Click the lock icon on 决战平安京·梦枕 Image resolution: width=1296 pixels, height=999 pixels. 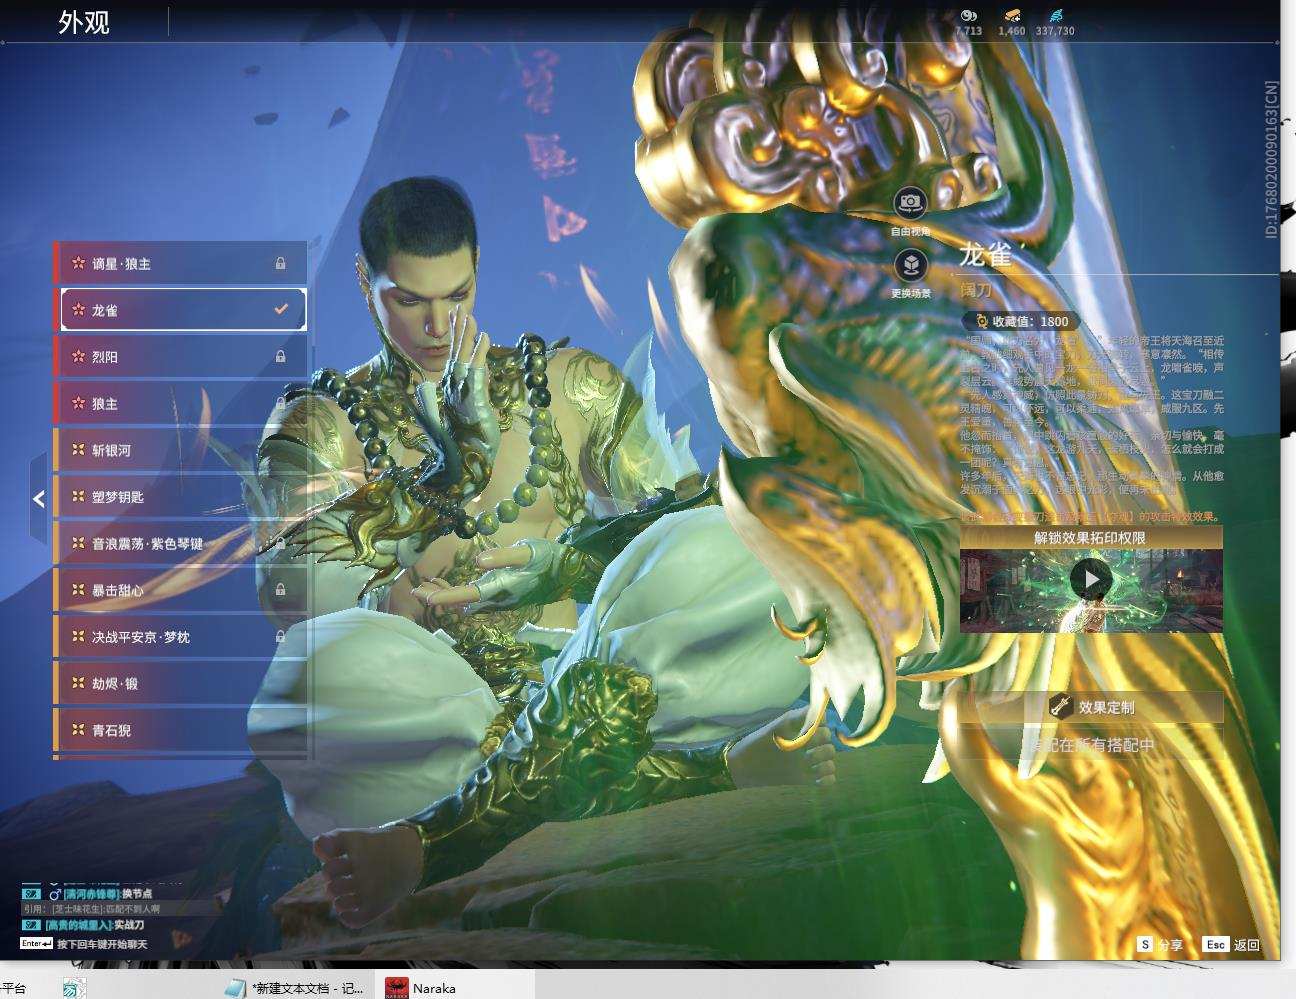tap(280, 637)
